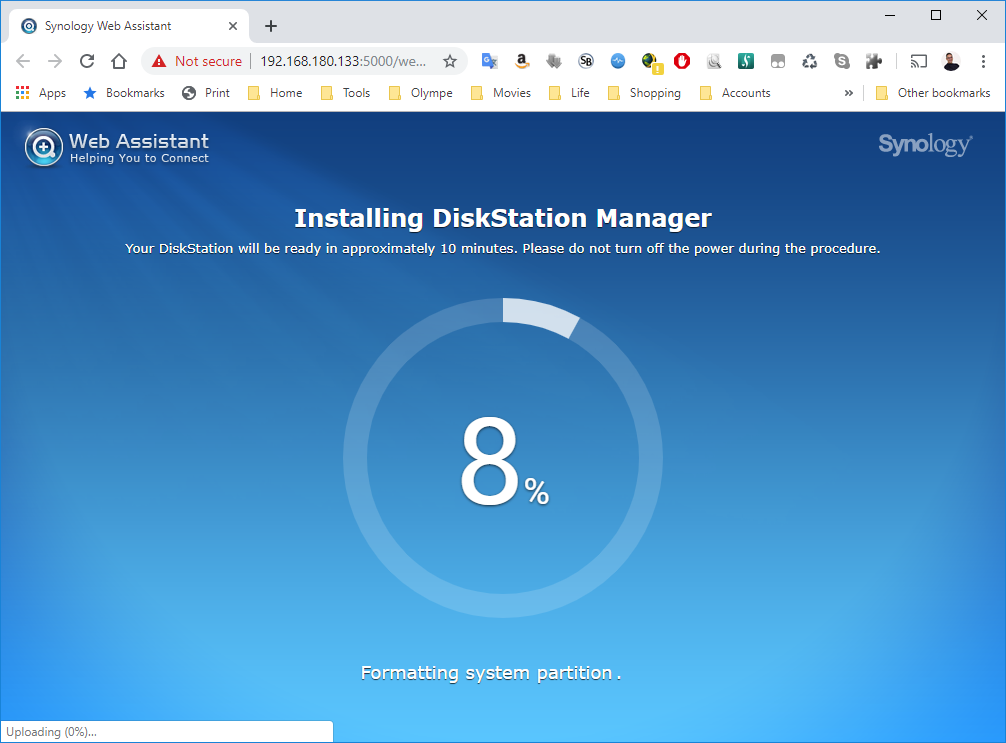Go back to the previous page

23,61
